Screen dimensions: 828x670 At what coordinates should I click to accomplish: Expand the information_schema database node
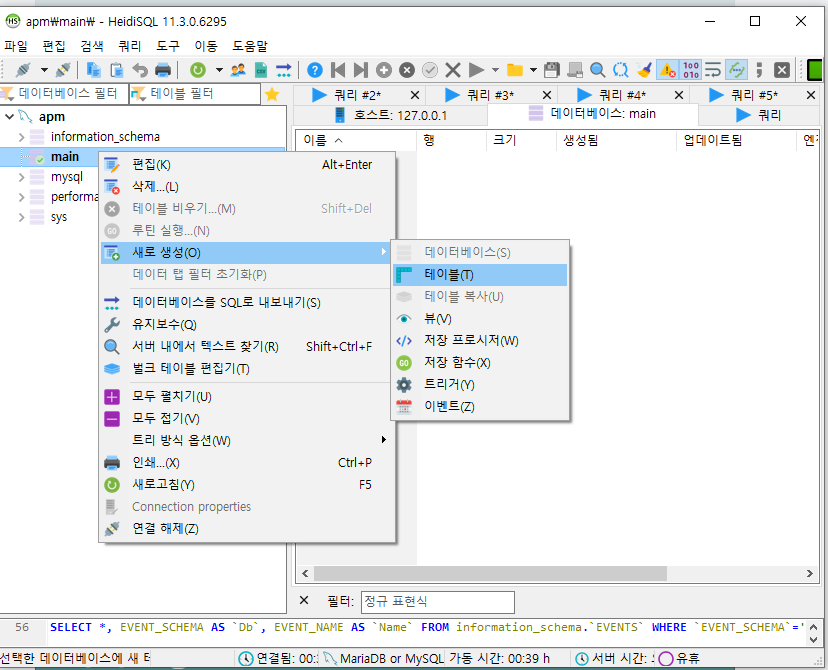click(21, 137)
